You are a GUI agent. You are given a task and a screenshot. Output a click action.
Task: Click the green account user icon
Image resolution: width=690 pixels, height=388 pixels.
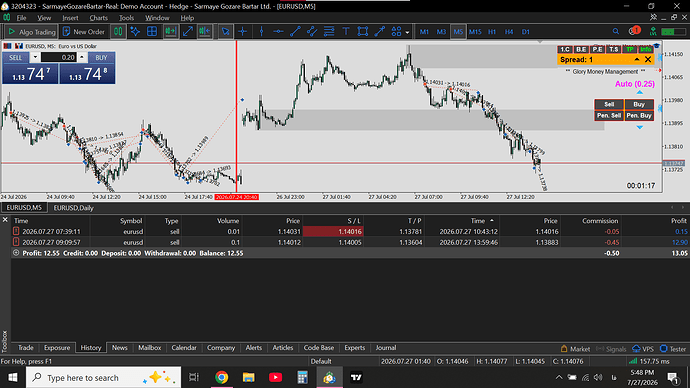(x=653, y=31)
